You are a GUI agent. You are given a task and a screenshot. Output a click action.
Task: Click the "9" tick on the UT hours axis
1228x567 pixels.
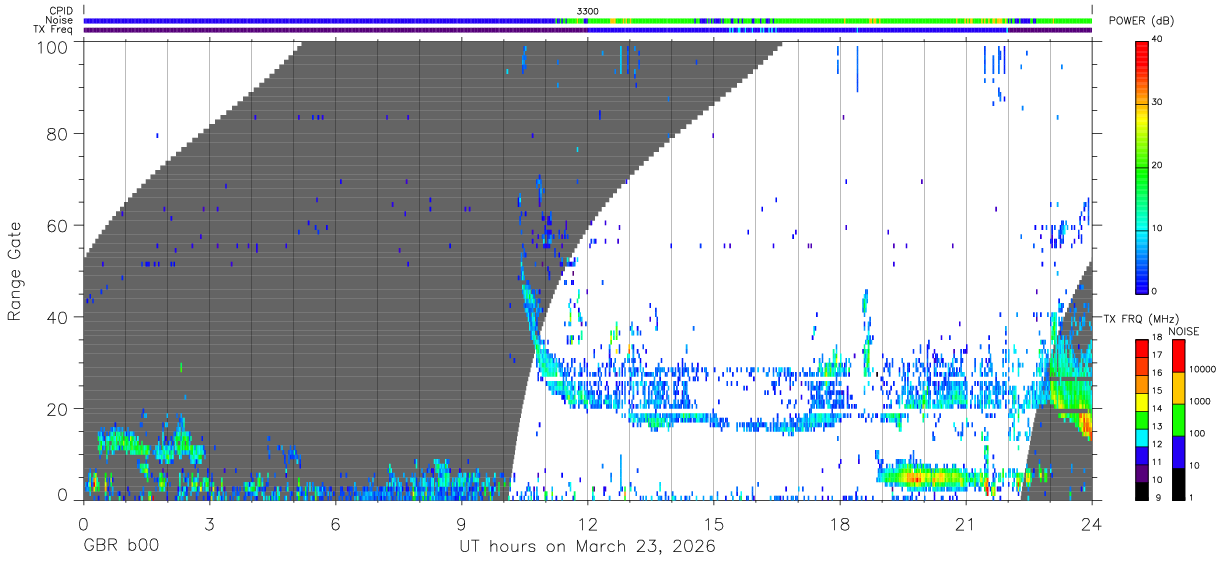461,522
